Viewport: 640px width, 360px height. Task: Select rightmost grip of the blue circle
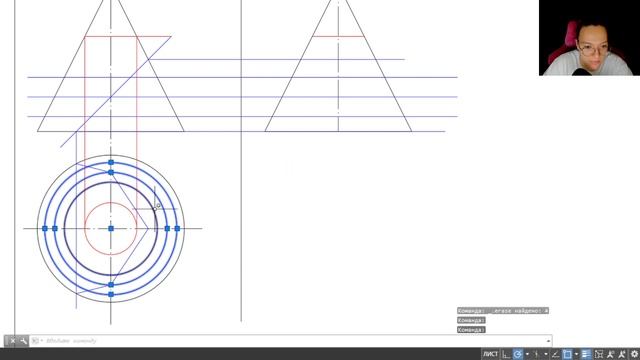(x=177, y=229)
